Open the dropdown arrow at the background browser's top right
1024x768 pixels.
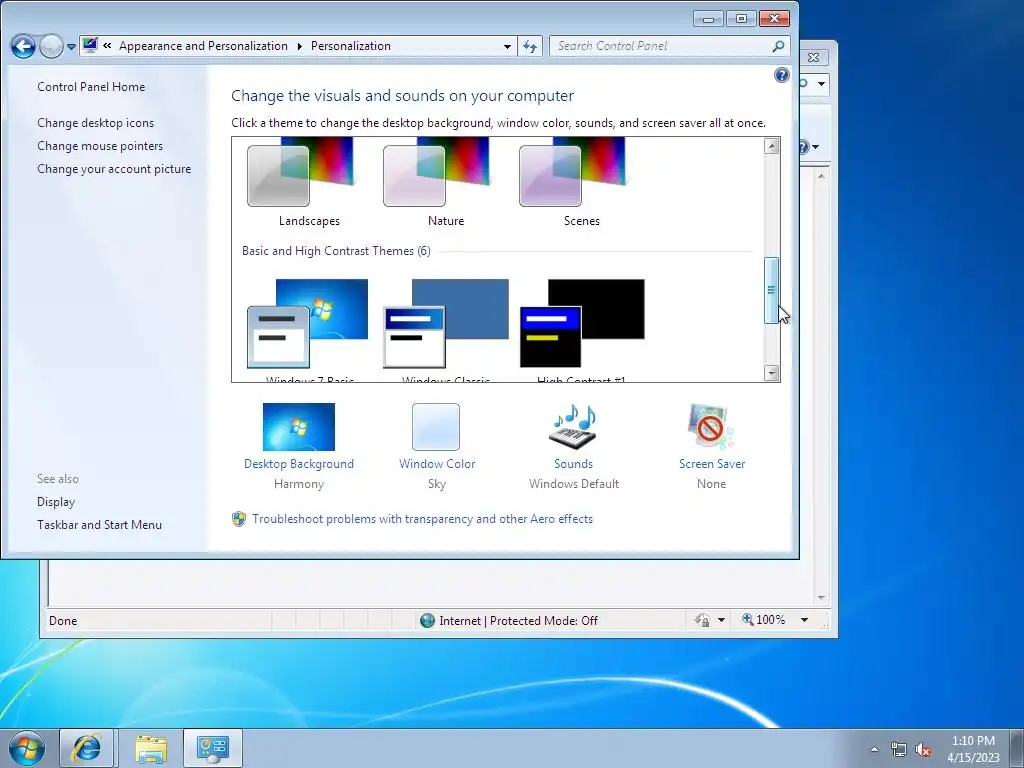coord(822,84)
